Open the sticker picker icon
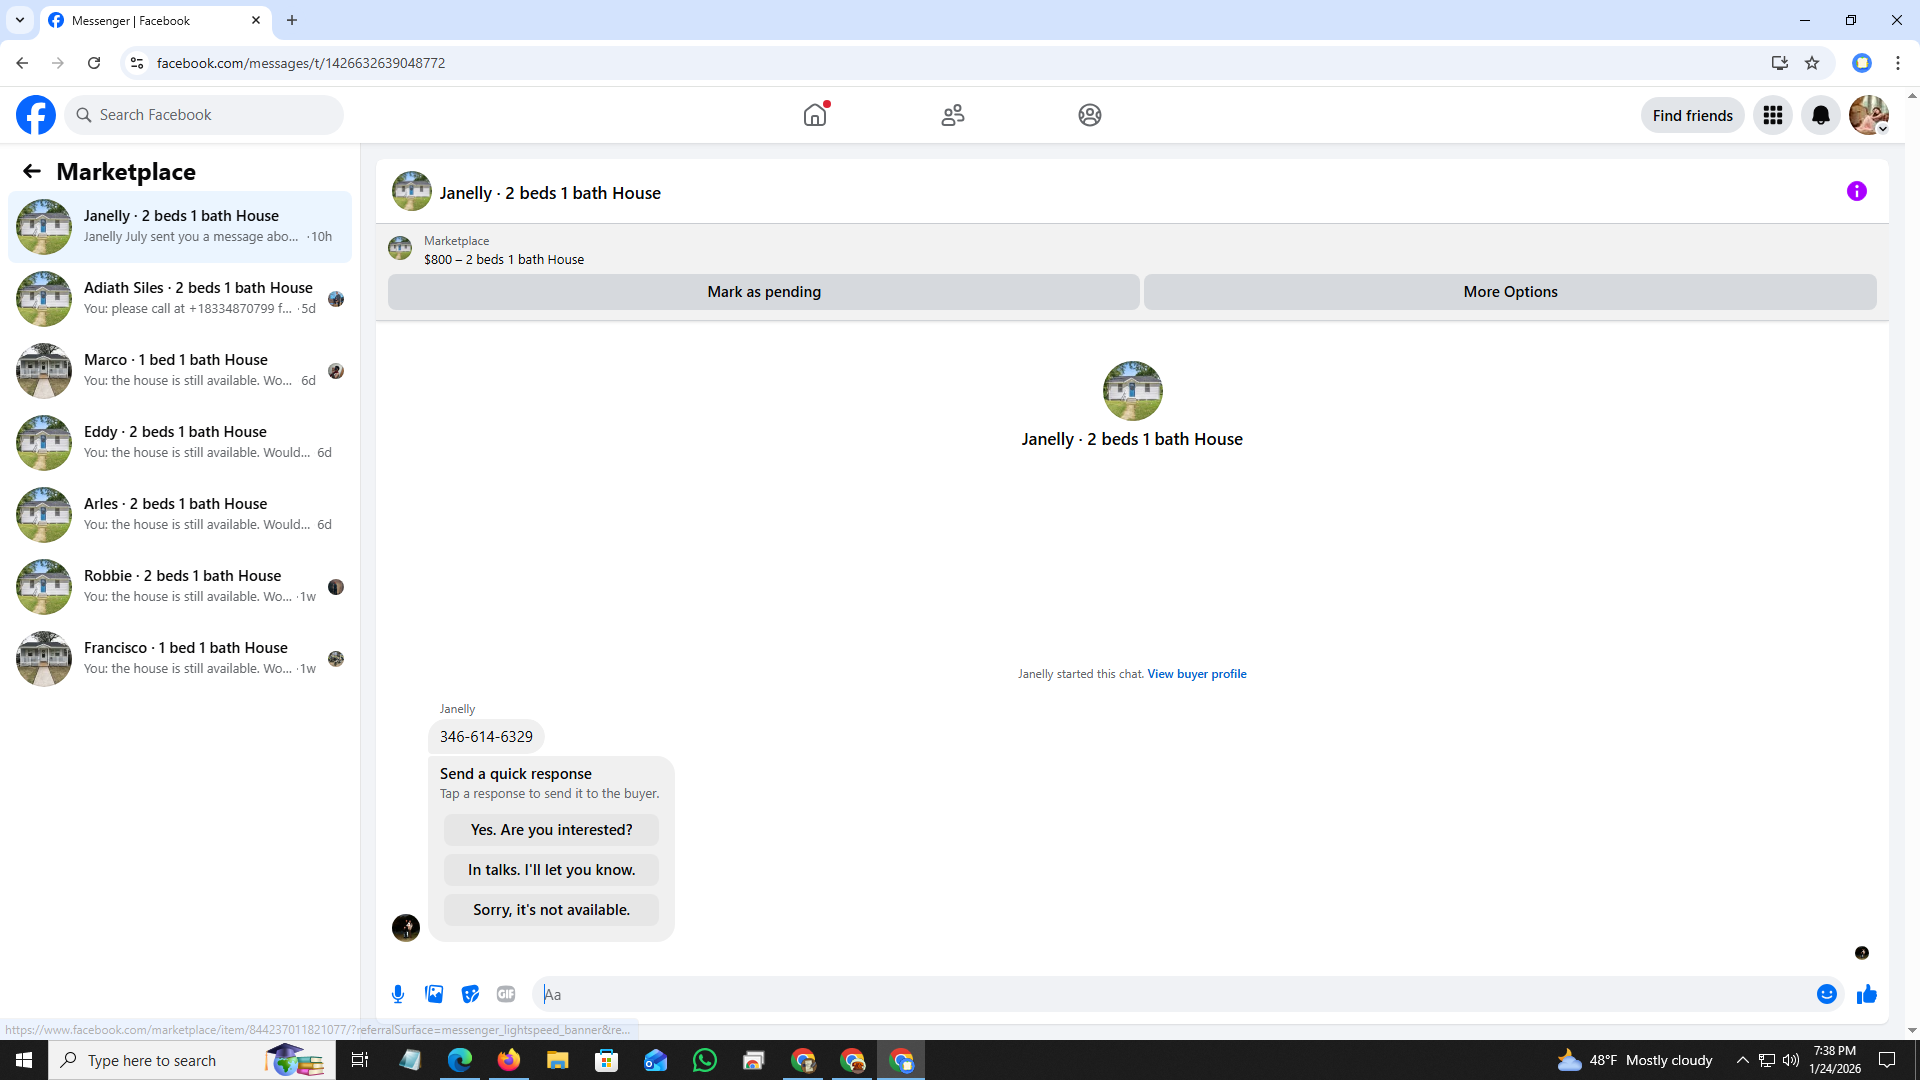Image resolution: width=1920 pixels, height=1080 pixels. point(470,994)
